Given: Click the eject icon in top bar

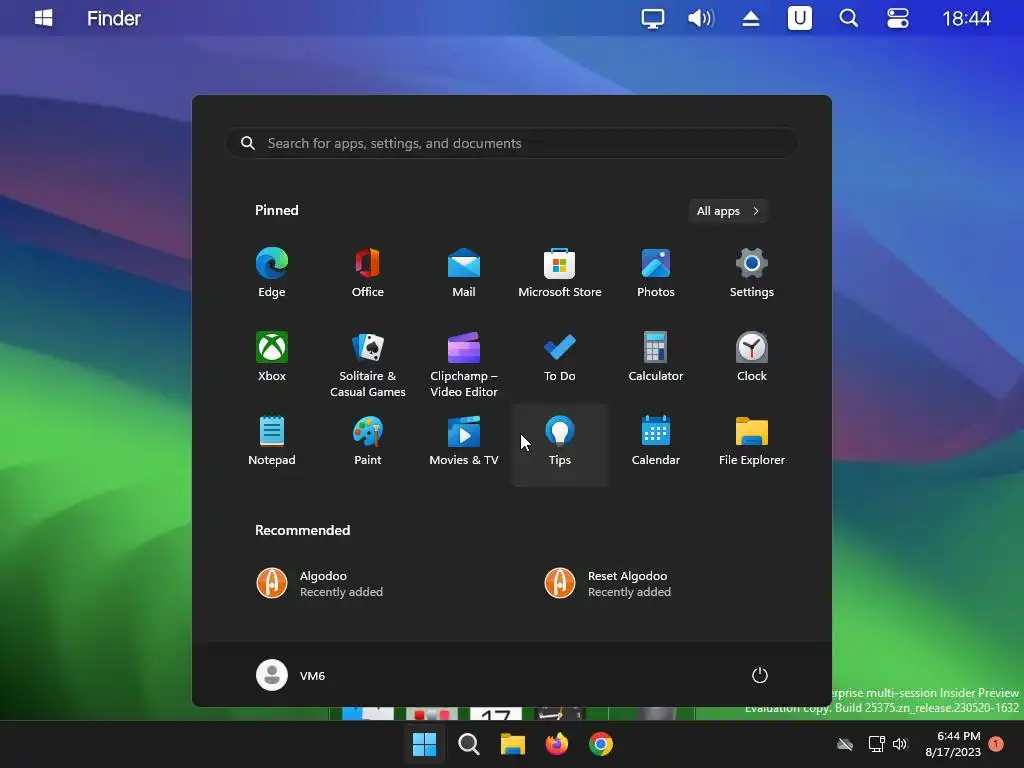Looking at the screenshot, I should coord(751,18).
